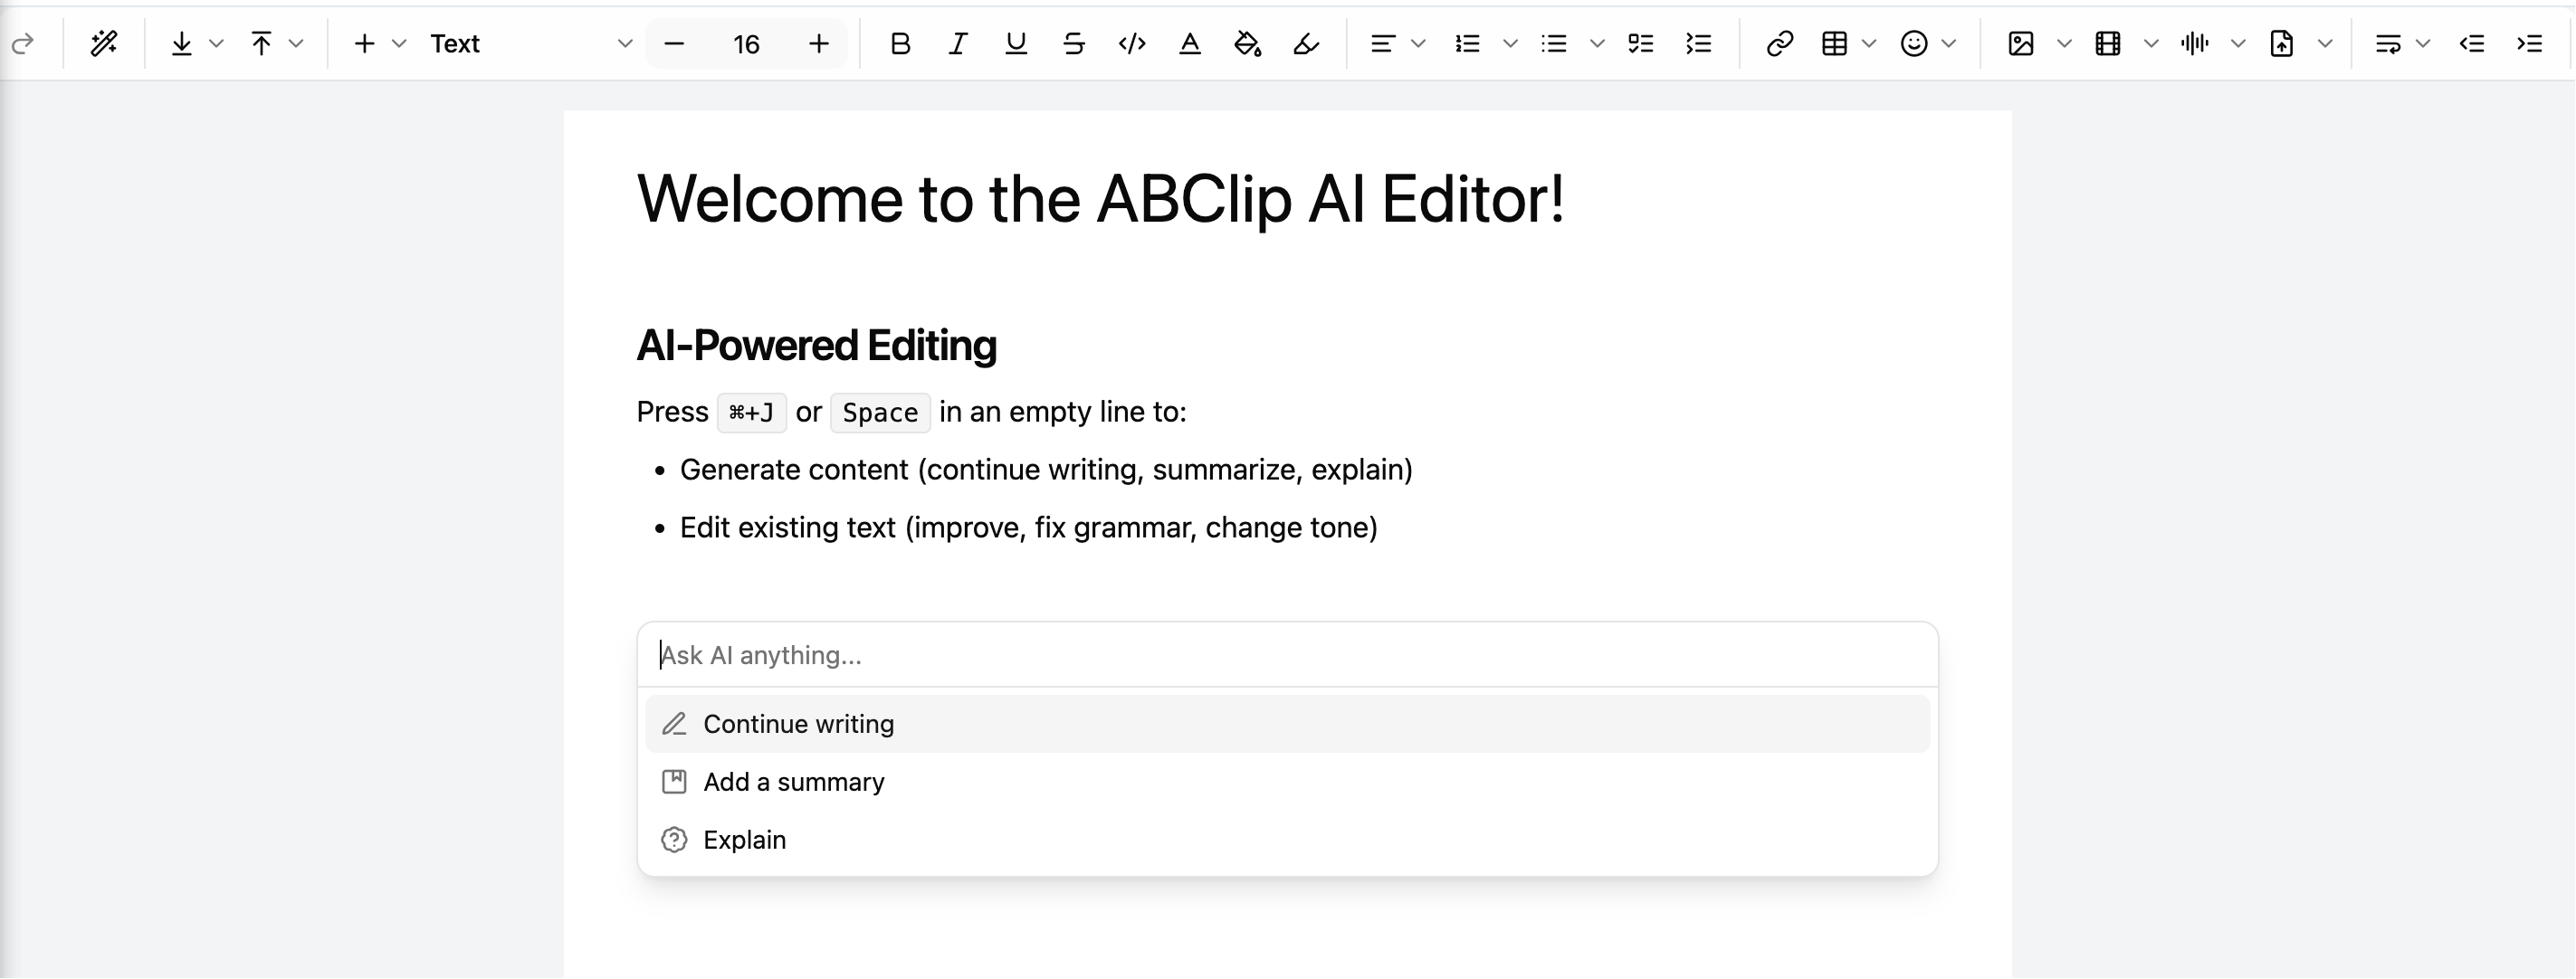Toggle bold formatting
This screenshot has width=2576, height=979.
pyautogui.click(x=900, y=43)
